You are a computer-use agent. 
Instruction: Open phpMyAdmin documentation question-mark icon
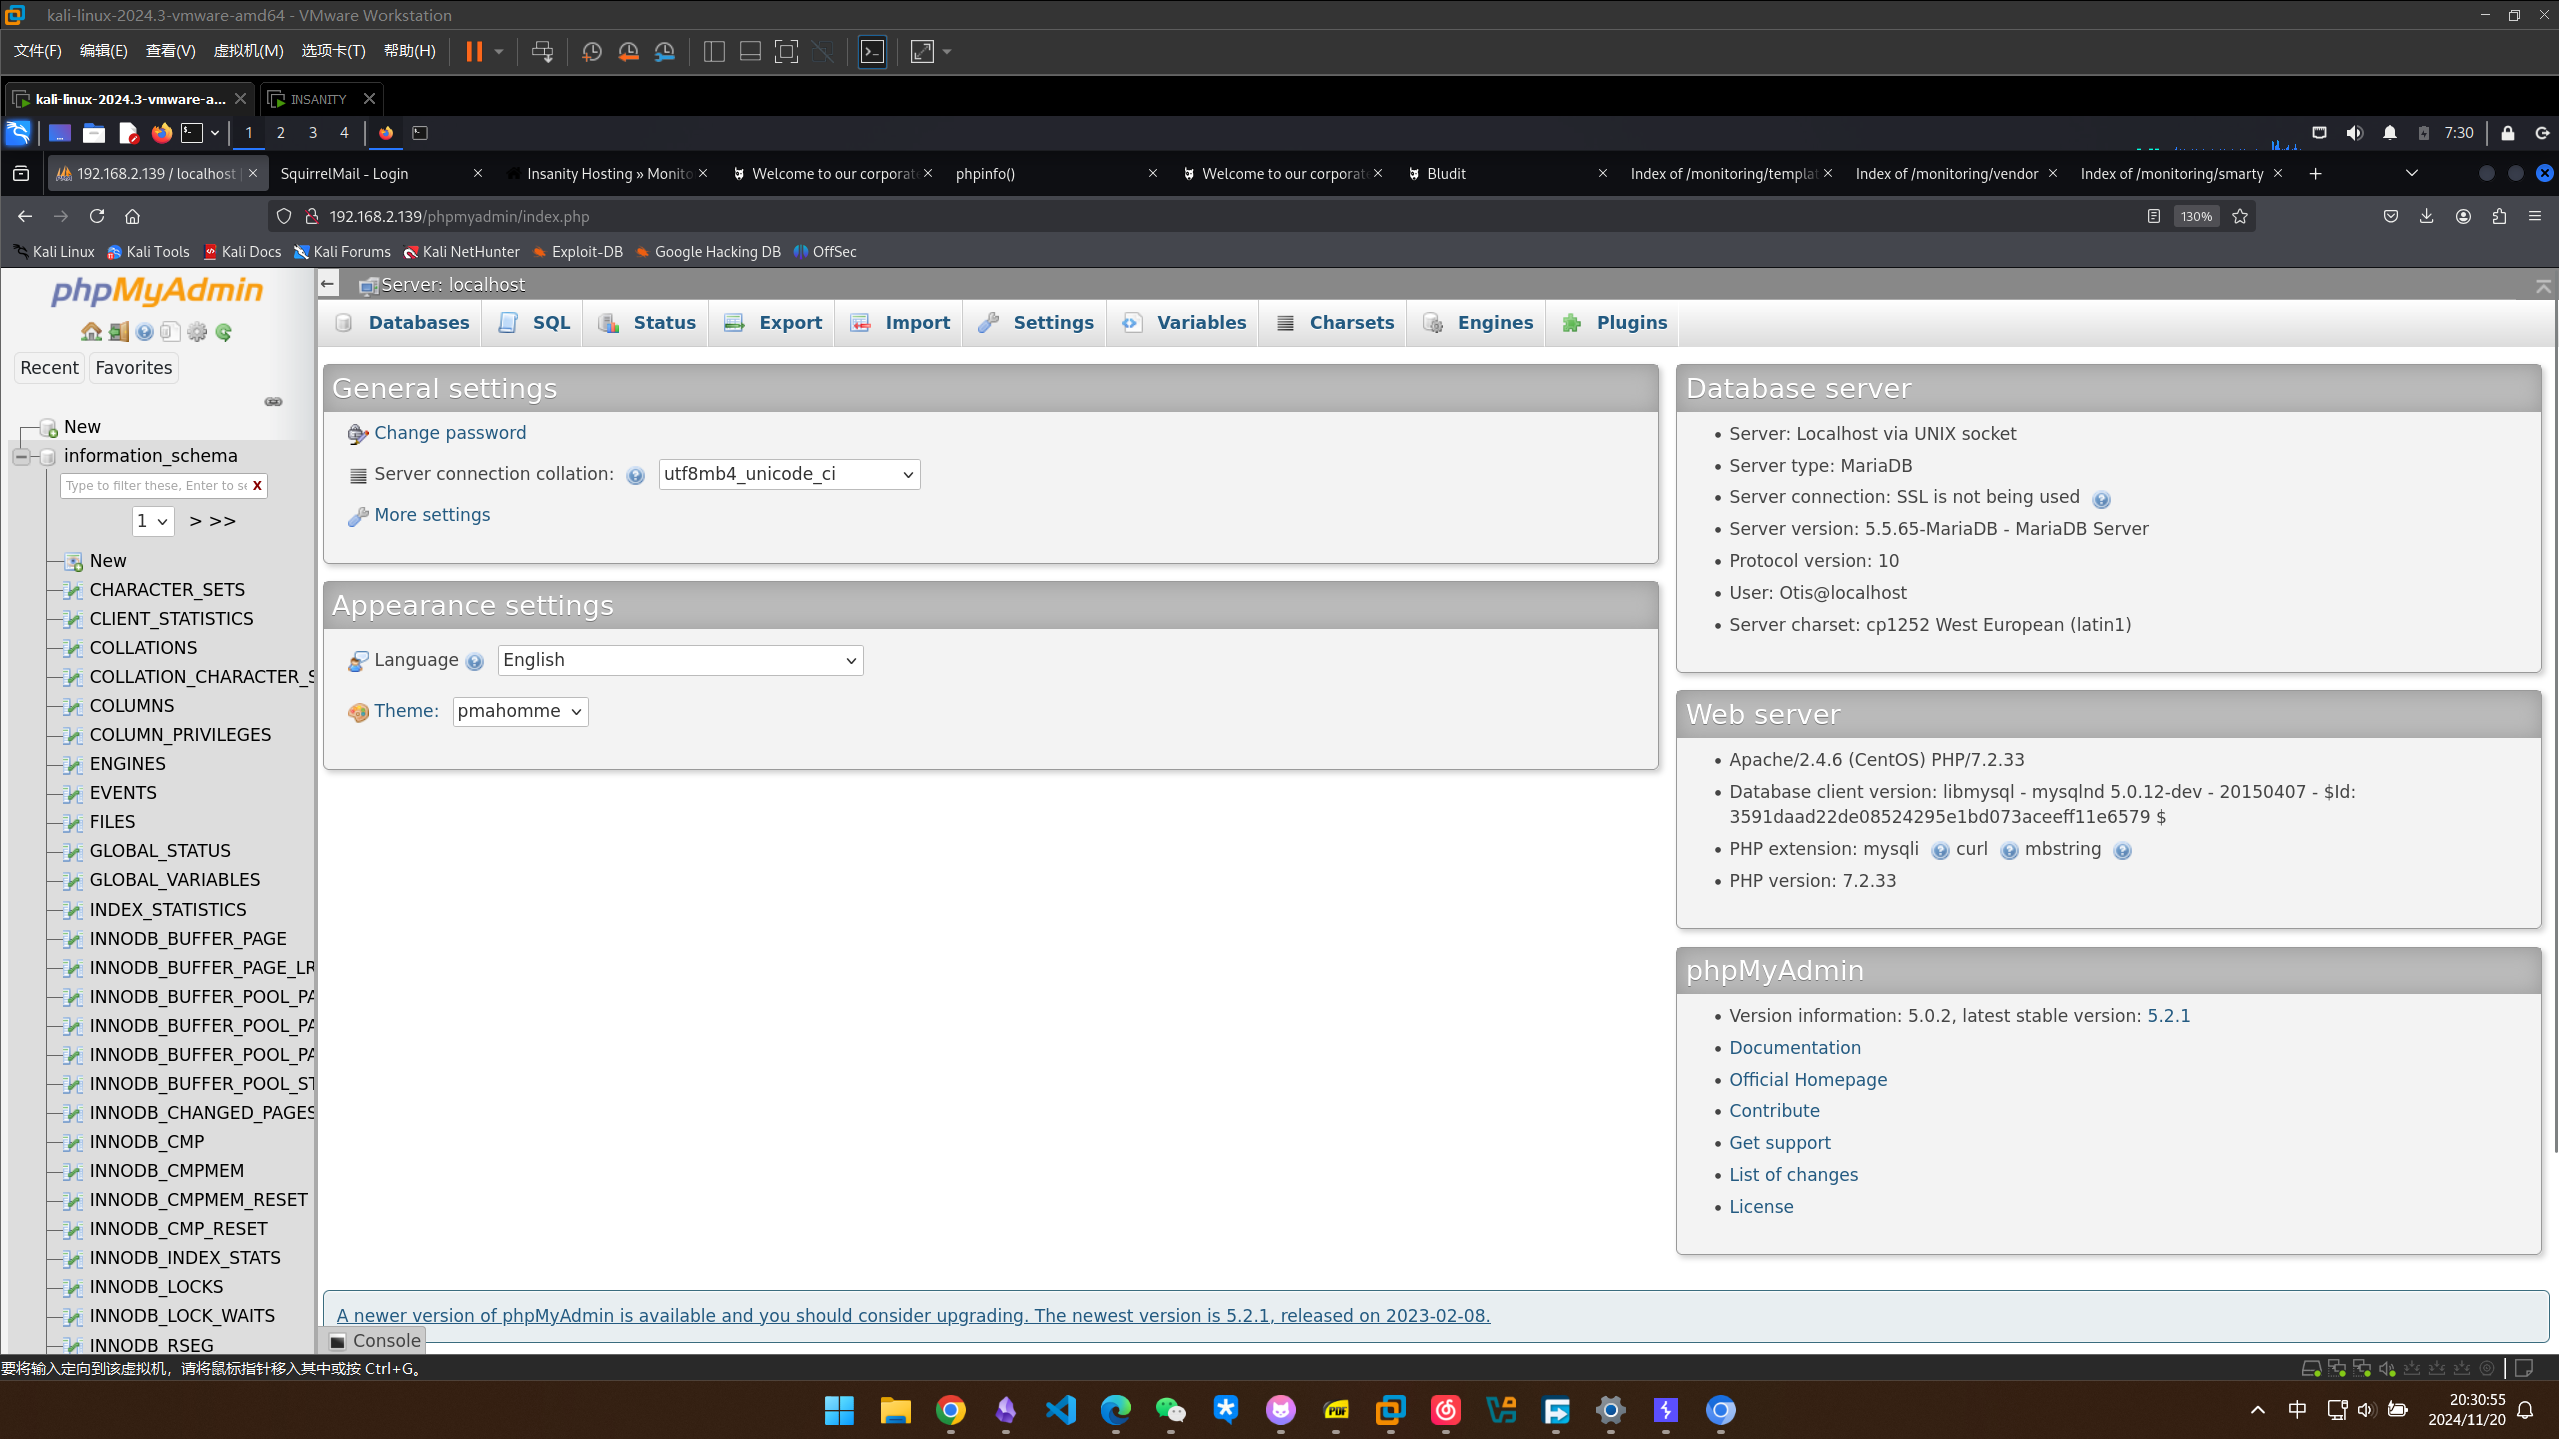(145, 332)
